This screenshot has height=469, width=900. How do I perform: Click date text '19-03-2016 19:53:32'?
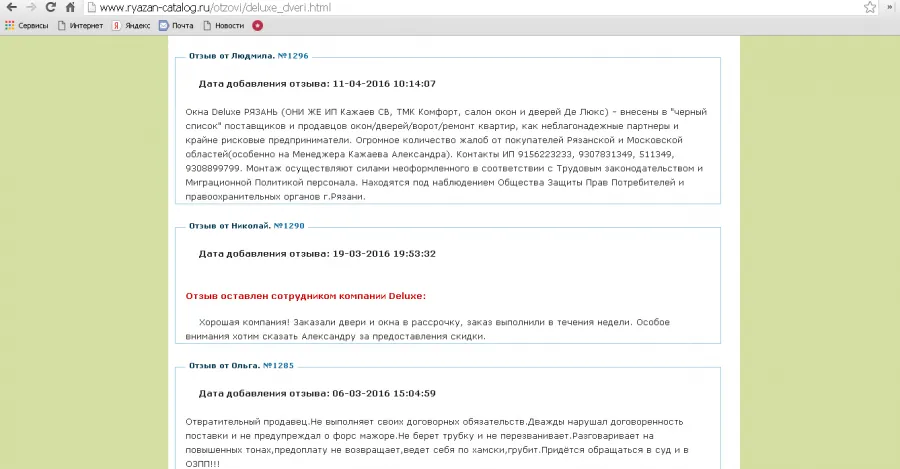point(384,254)
